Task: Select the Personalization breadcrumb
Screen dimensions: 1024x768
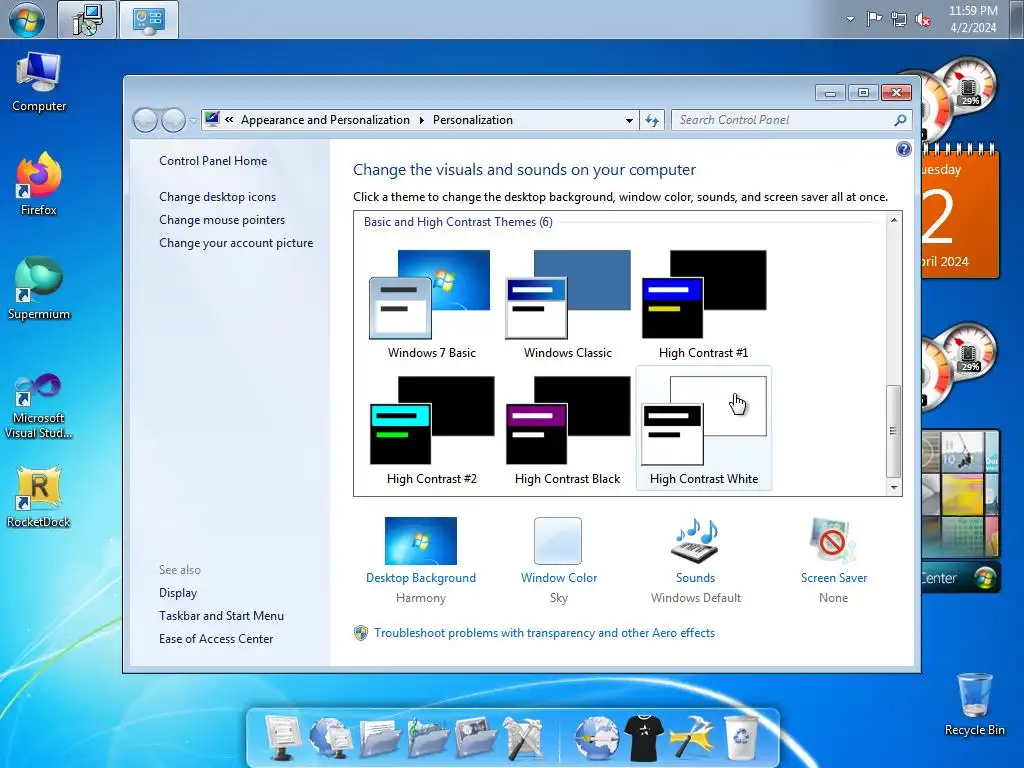Action: pyautogui.click(x=473, y=120)
